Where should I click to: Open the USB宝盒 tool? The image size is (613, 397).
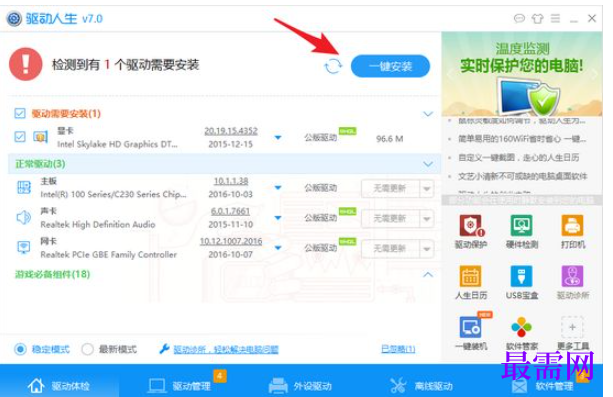[522, 282]
